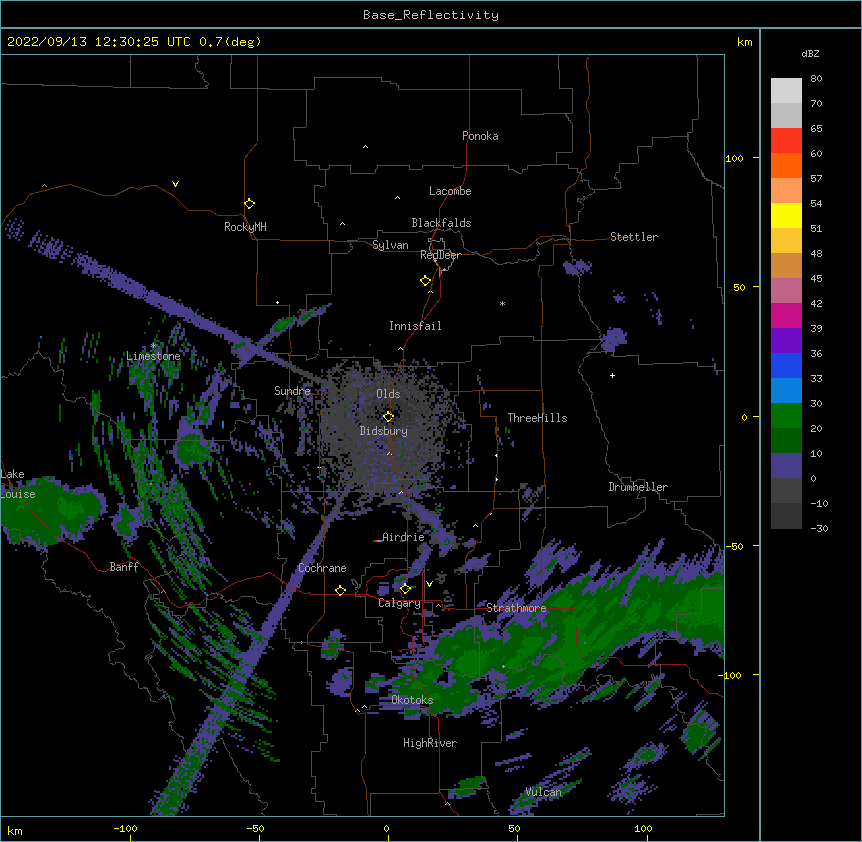Select the Olds label

(x=388, y=394)
